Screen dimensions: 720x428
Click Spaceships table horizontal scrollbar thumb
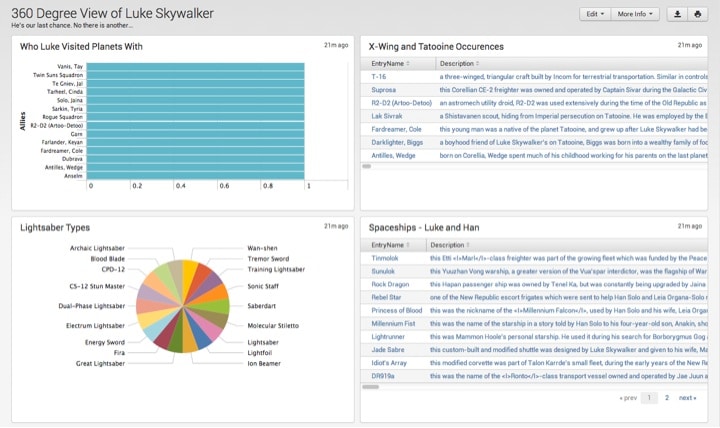(x=371, y=387)
